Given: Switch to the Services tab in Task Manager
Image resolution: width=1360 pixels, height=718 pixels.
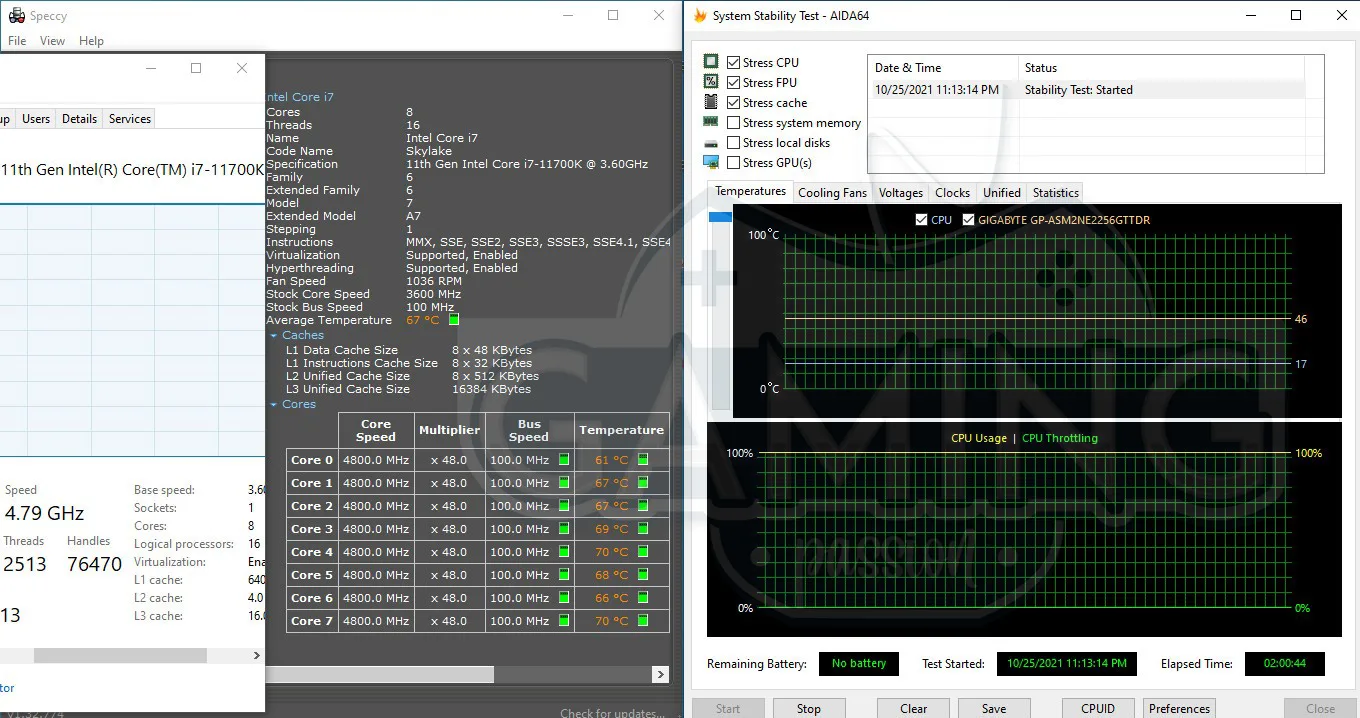Looking at the screenshot, I should (x=130, y=119).
